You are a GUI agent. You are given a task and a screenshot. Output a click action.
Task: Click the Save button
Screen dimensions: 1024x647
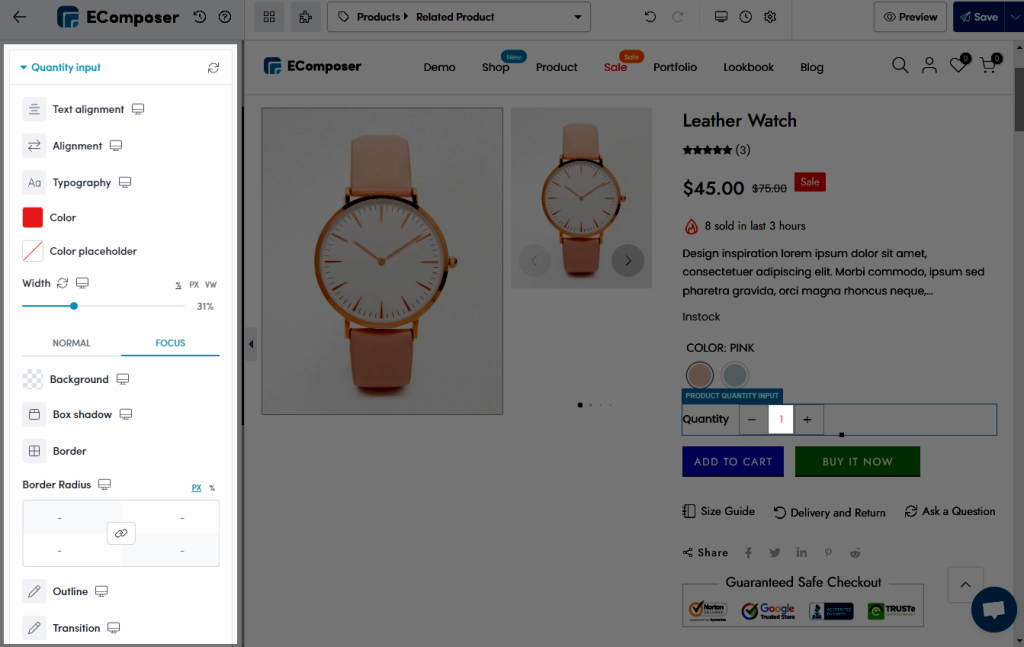[x=979, y=17]
